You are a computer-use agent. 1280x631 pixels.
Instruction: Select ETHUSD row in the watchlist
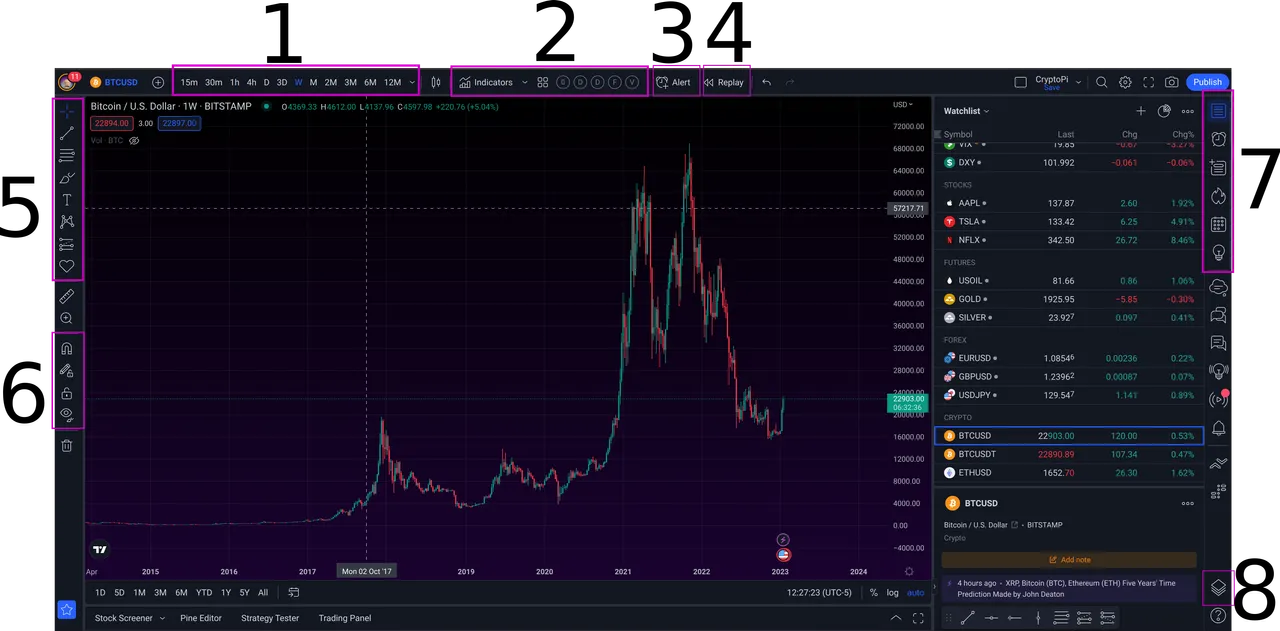[x=1069, y=472]
